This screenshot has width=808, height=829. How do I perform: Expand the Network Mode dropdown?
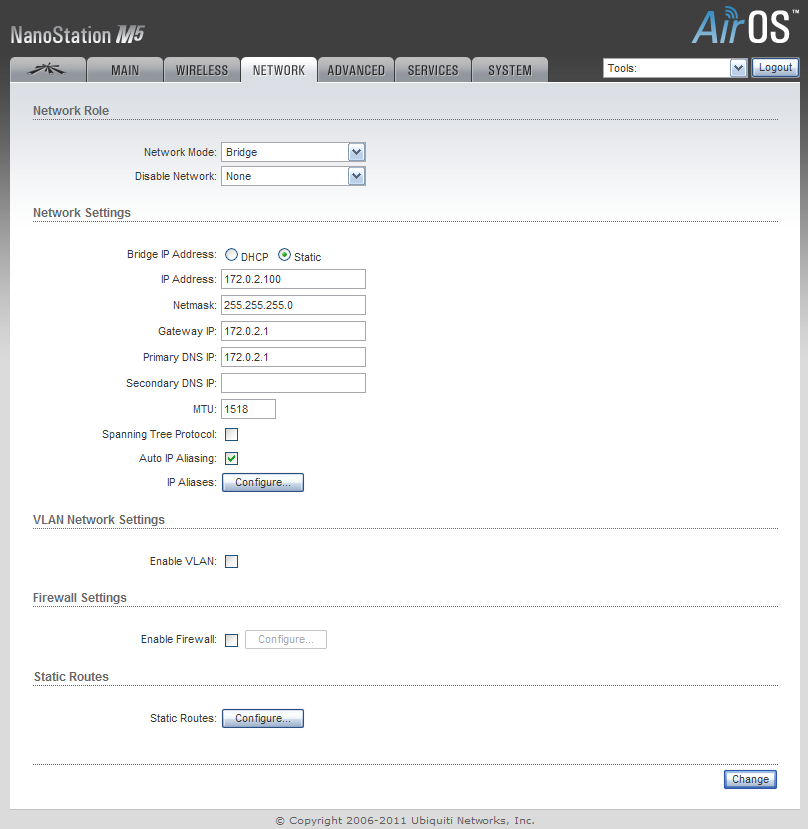pos(293,152)
